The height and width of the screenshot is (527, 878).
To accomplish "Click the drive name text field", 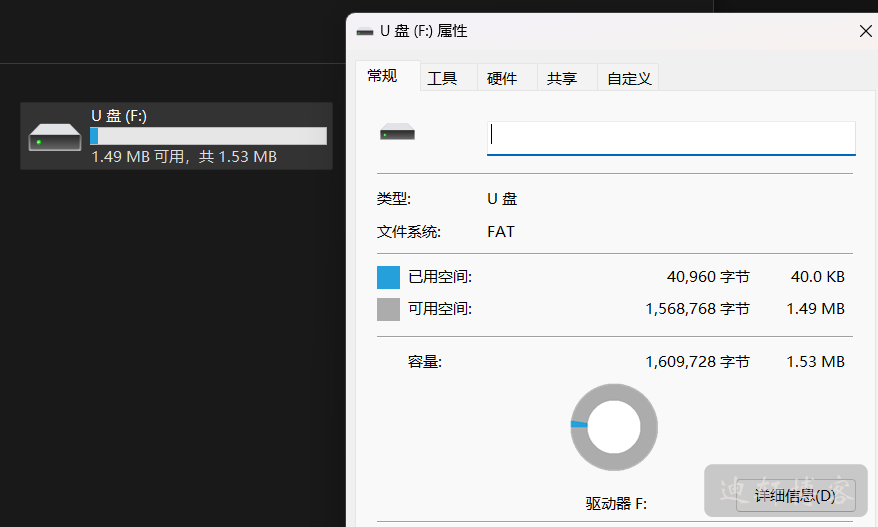I will (x=670, y=137).
